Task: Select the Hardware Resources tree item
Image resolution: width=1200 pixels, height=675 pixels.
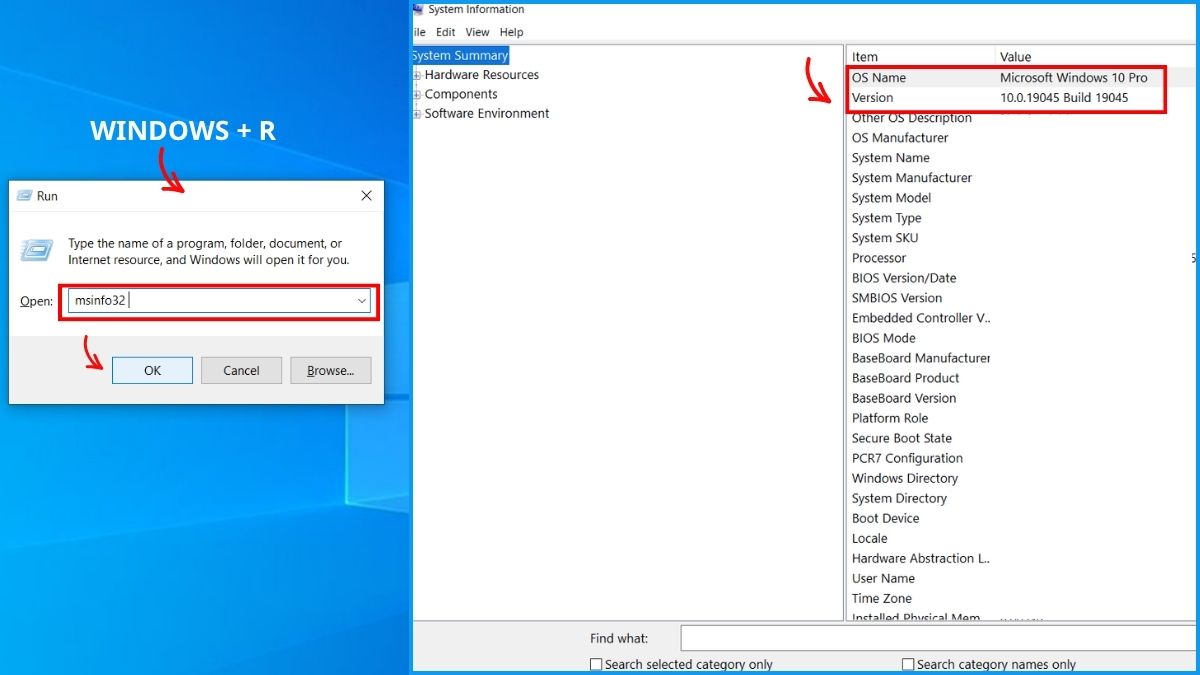Action: point(481,75)
